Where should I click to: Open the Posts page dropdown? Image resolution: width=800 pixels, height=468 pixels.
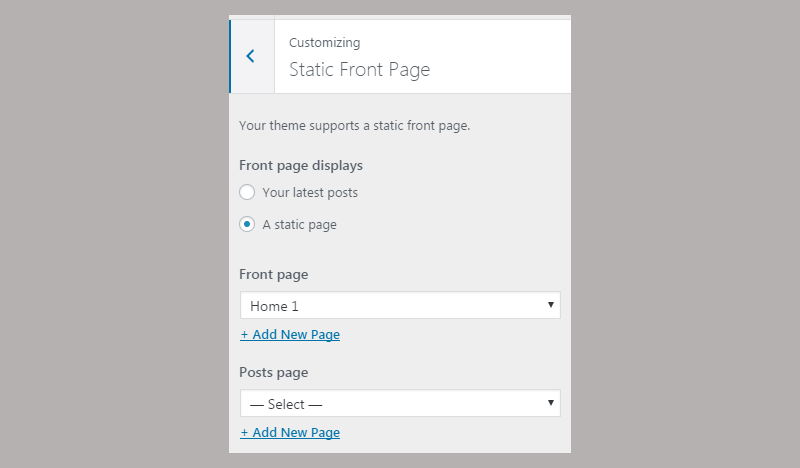[x=400, y=403]
